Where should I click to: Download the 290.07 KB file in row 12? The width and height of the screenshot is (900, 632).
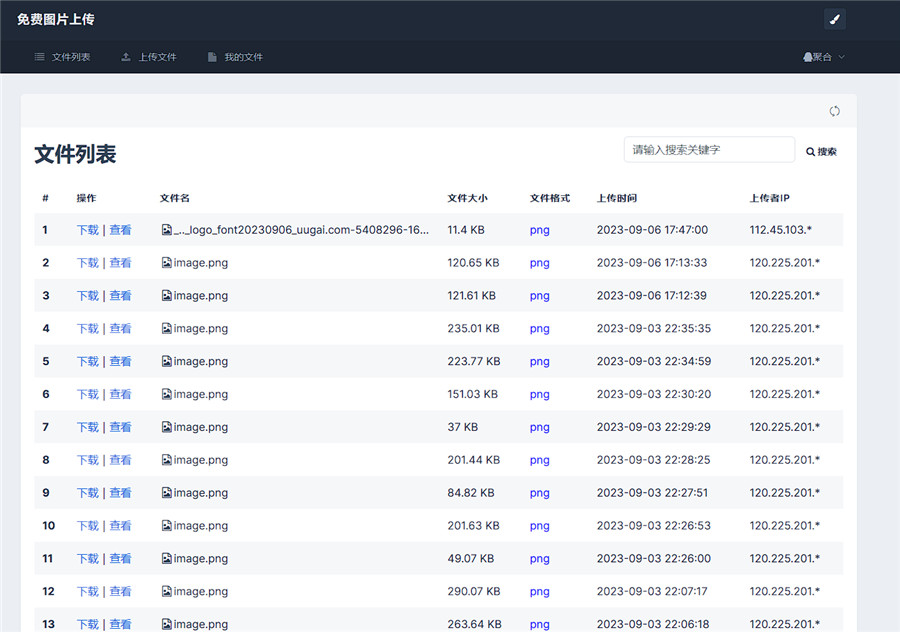click(87, 592)
